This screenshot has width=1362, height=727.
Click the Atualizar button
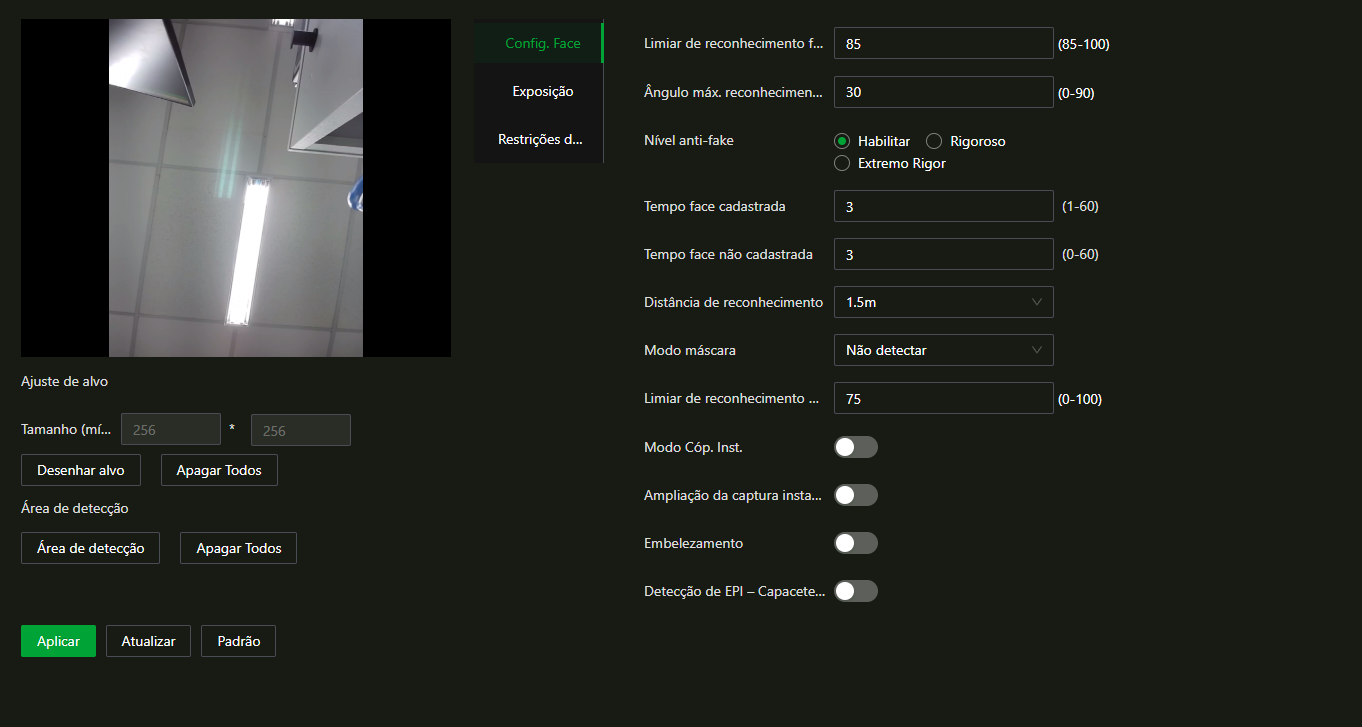(148, 641)
